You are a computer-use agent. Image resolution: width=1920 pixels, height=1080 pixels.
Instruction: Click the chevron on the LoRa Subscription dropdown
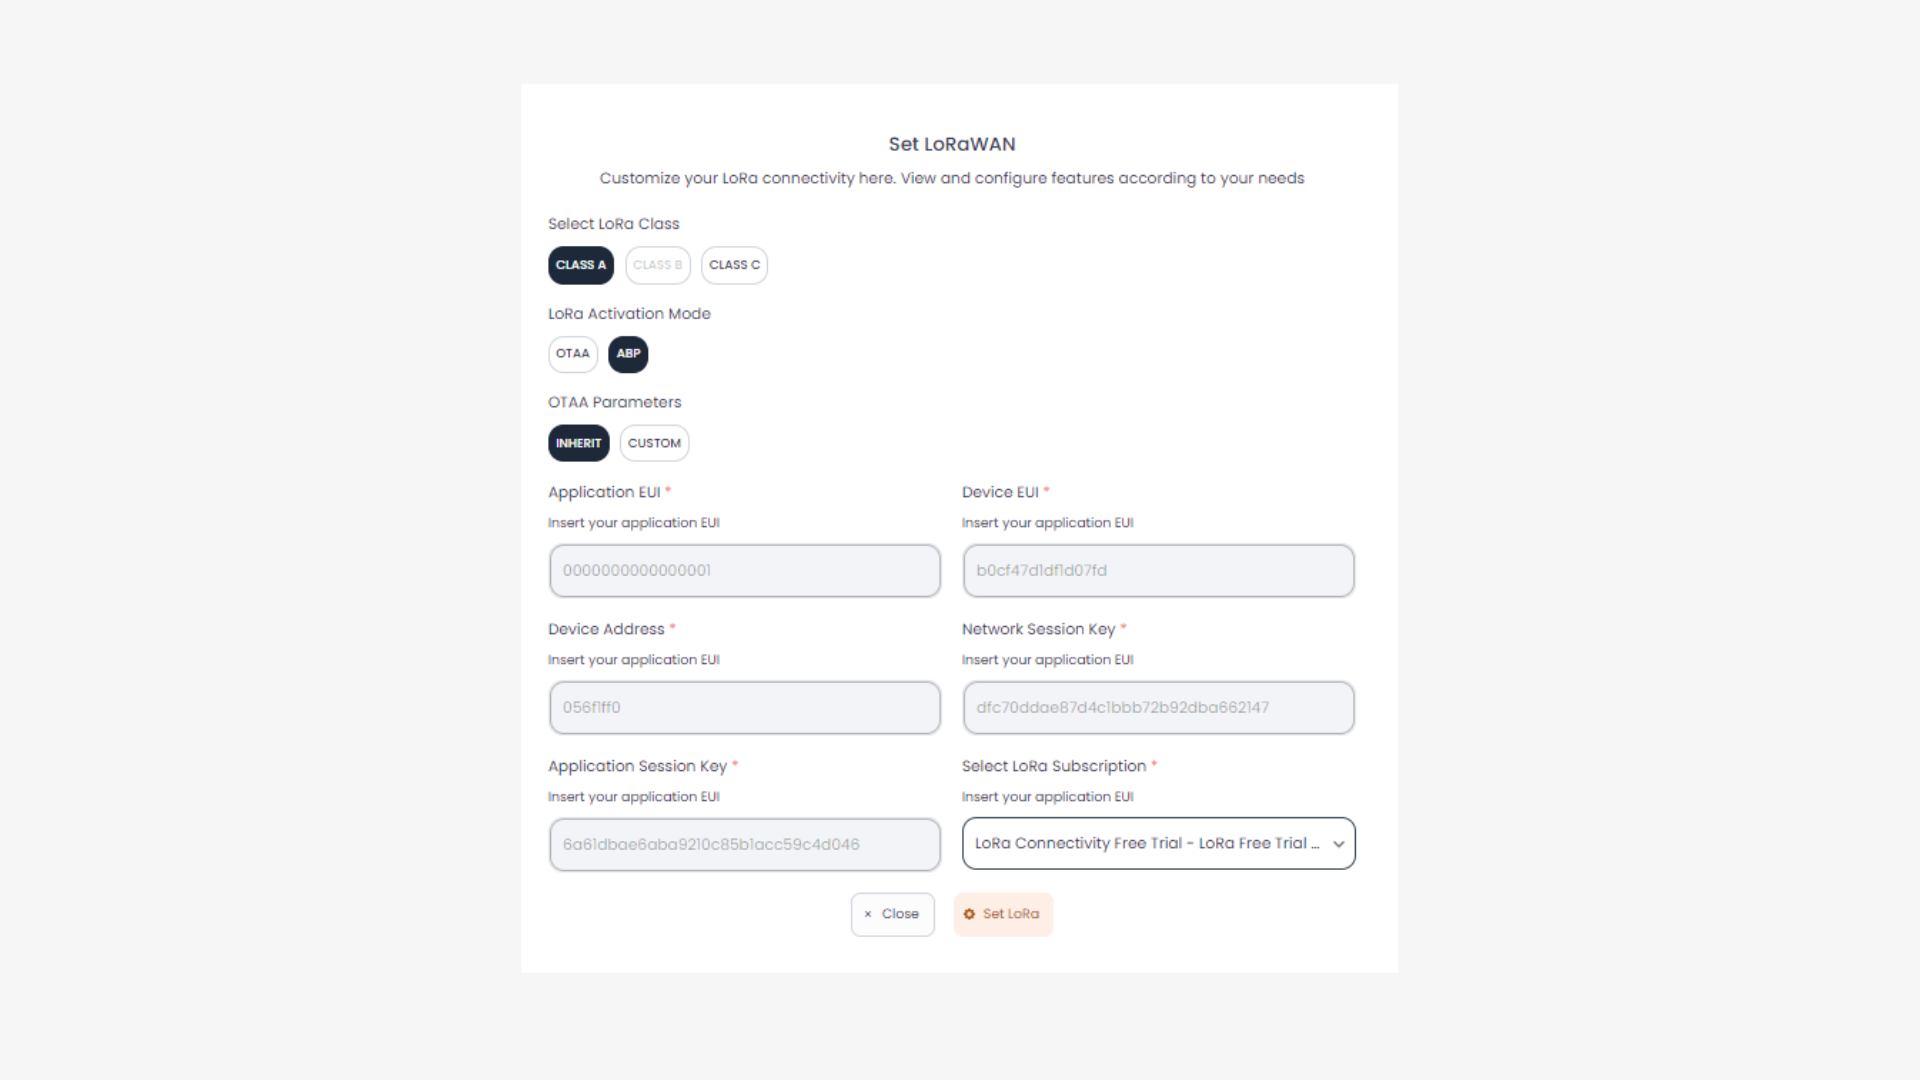1338,843
